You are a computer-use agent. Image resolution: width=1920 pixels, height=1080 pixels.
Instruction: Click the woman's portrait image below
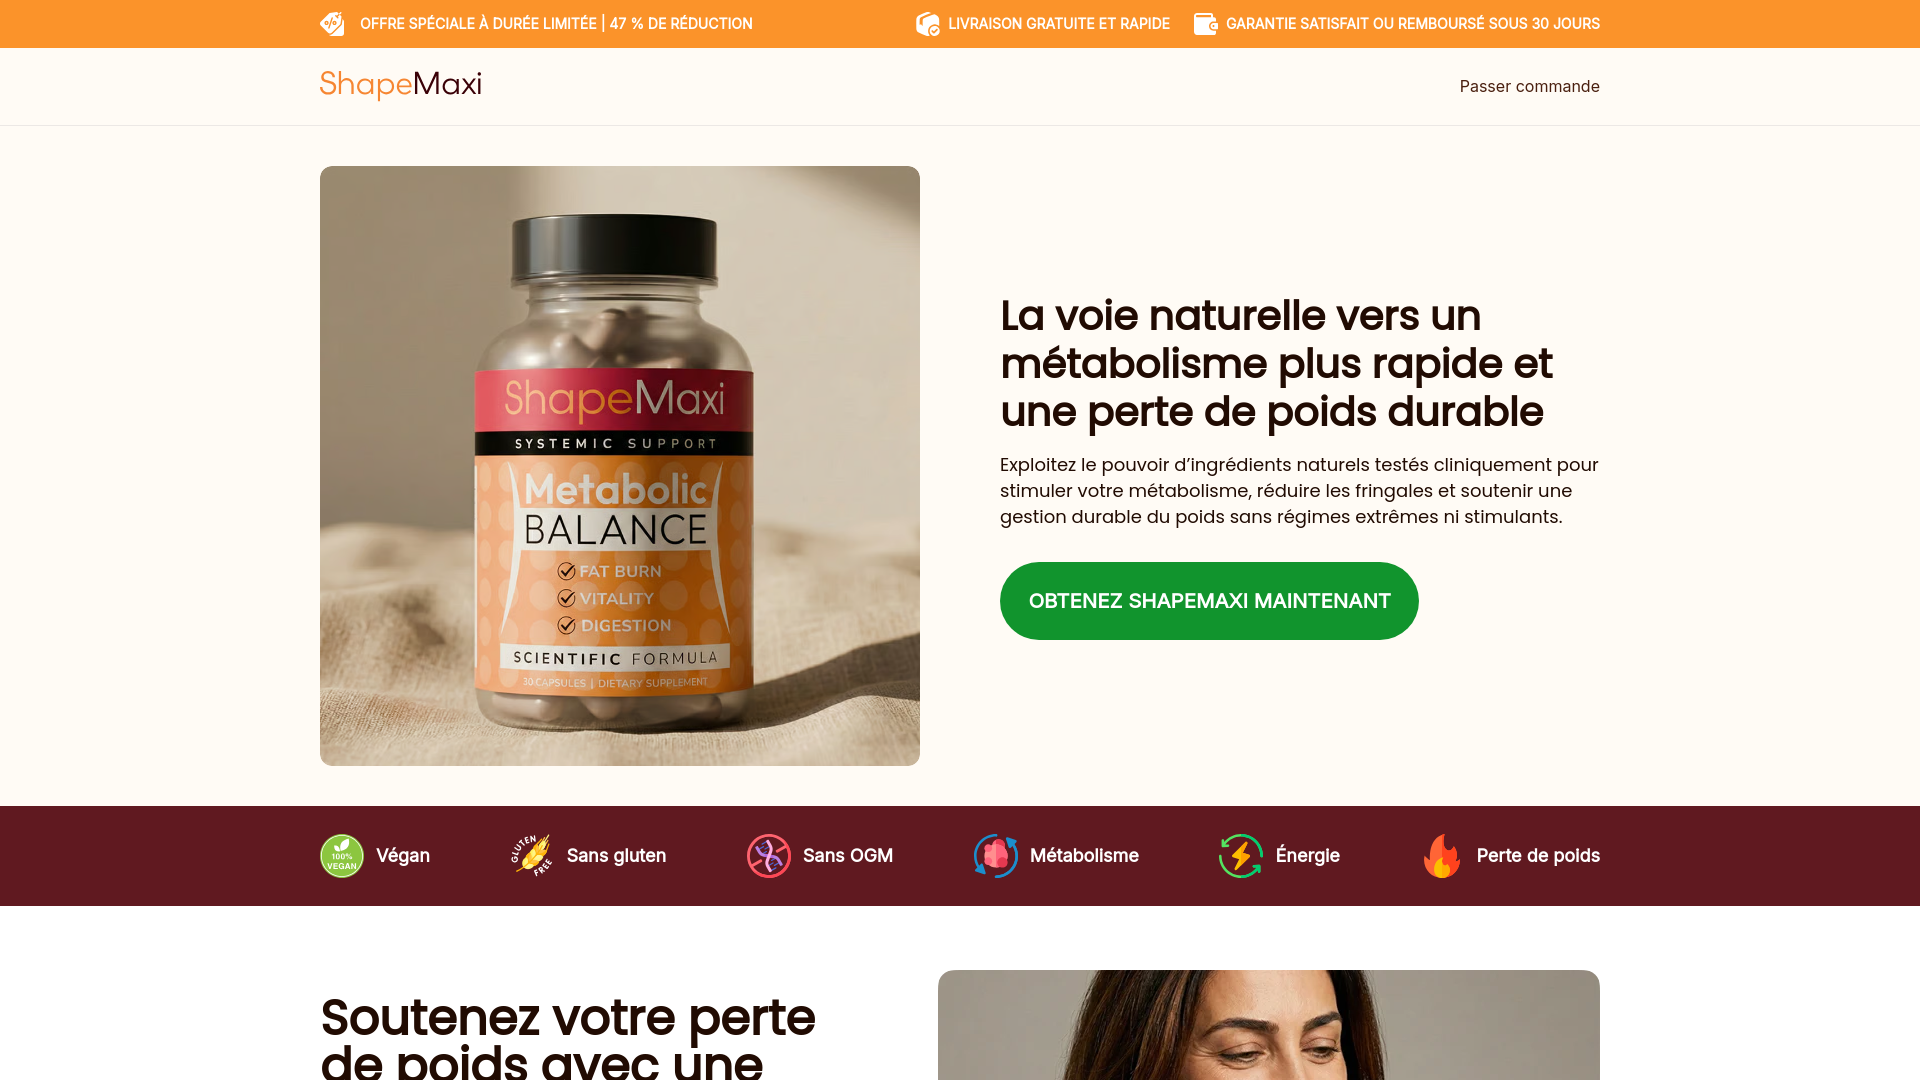point(1269,1025)
